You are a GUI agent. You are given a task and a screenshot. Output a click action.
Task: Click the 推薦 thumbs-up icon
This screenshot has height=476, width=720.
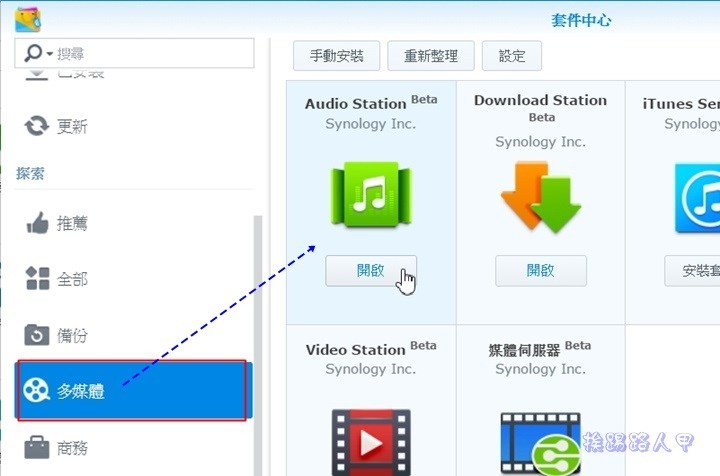pyautogui.click(x=37, y=223)
